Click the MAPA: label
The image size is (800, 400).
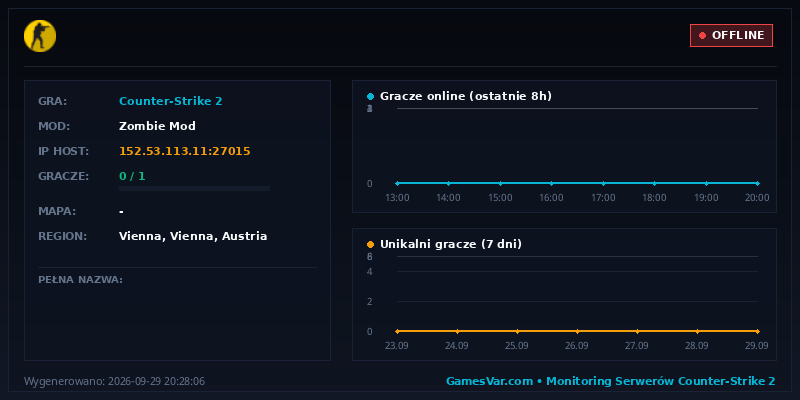click(x=57, y=211)
